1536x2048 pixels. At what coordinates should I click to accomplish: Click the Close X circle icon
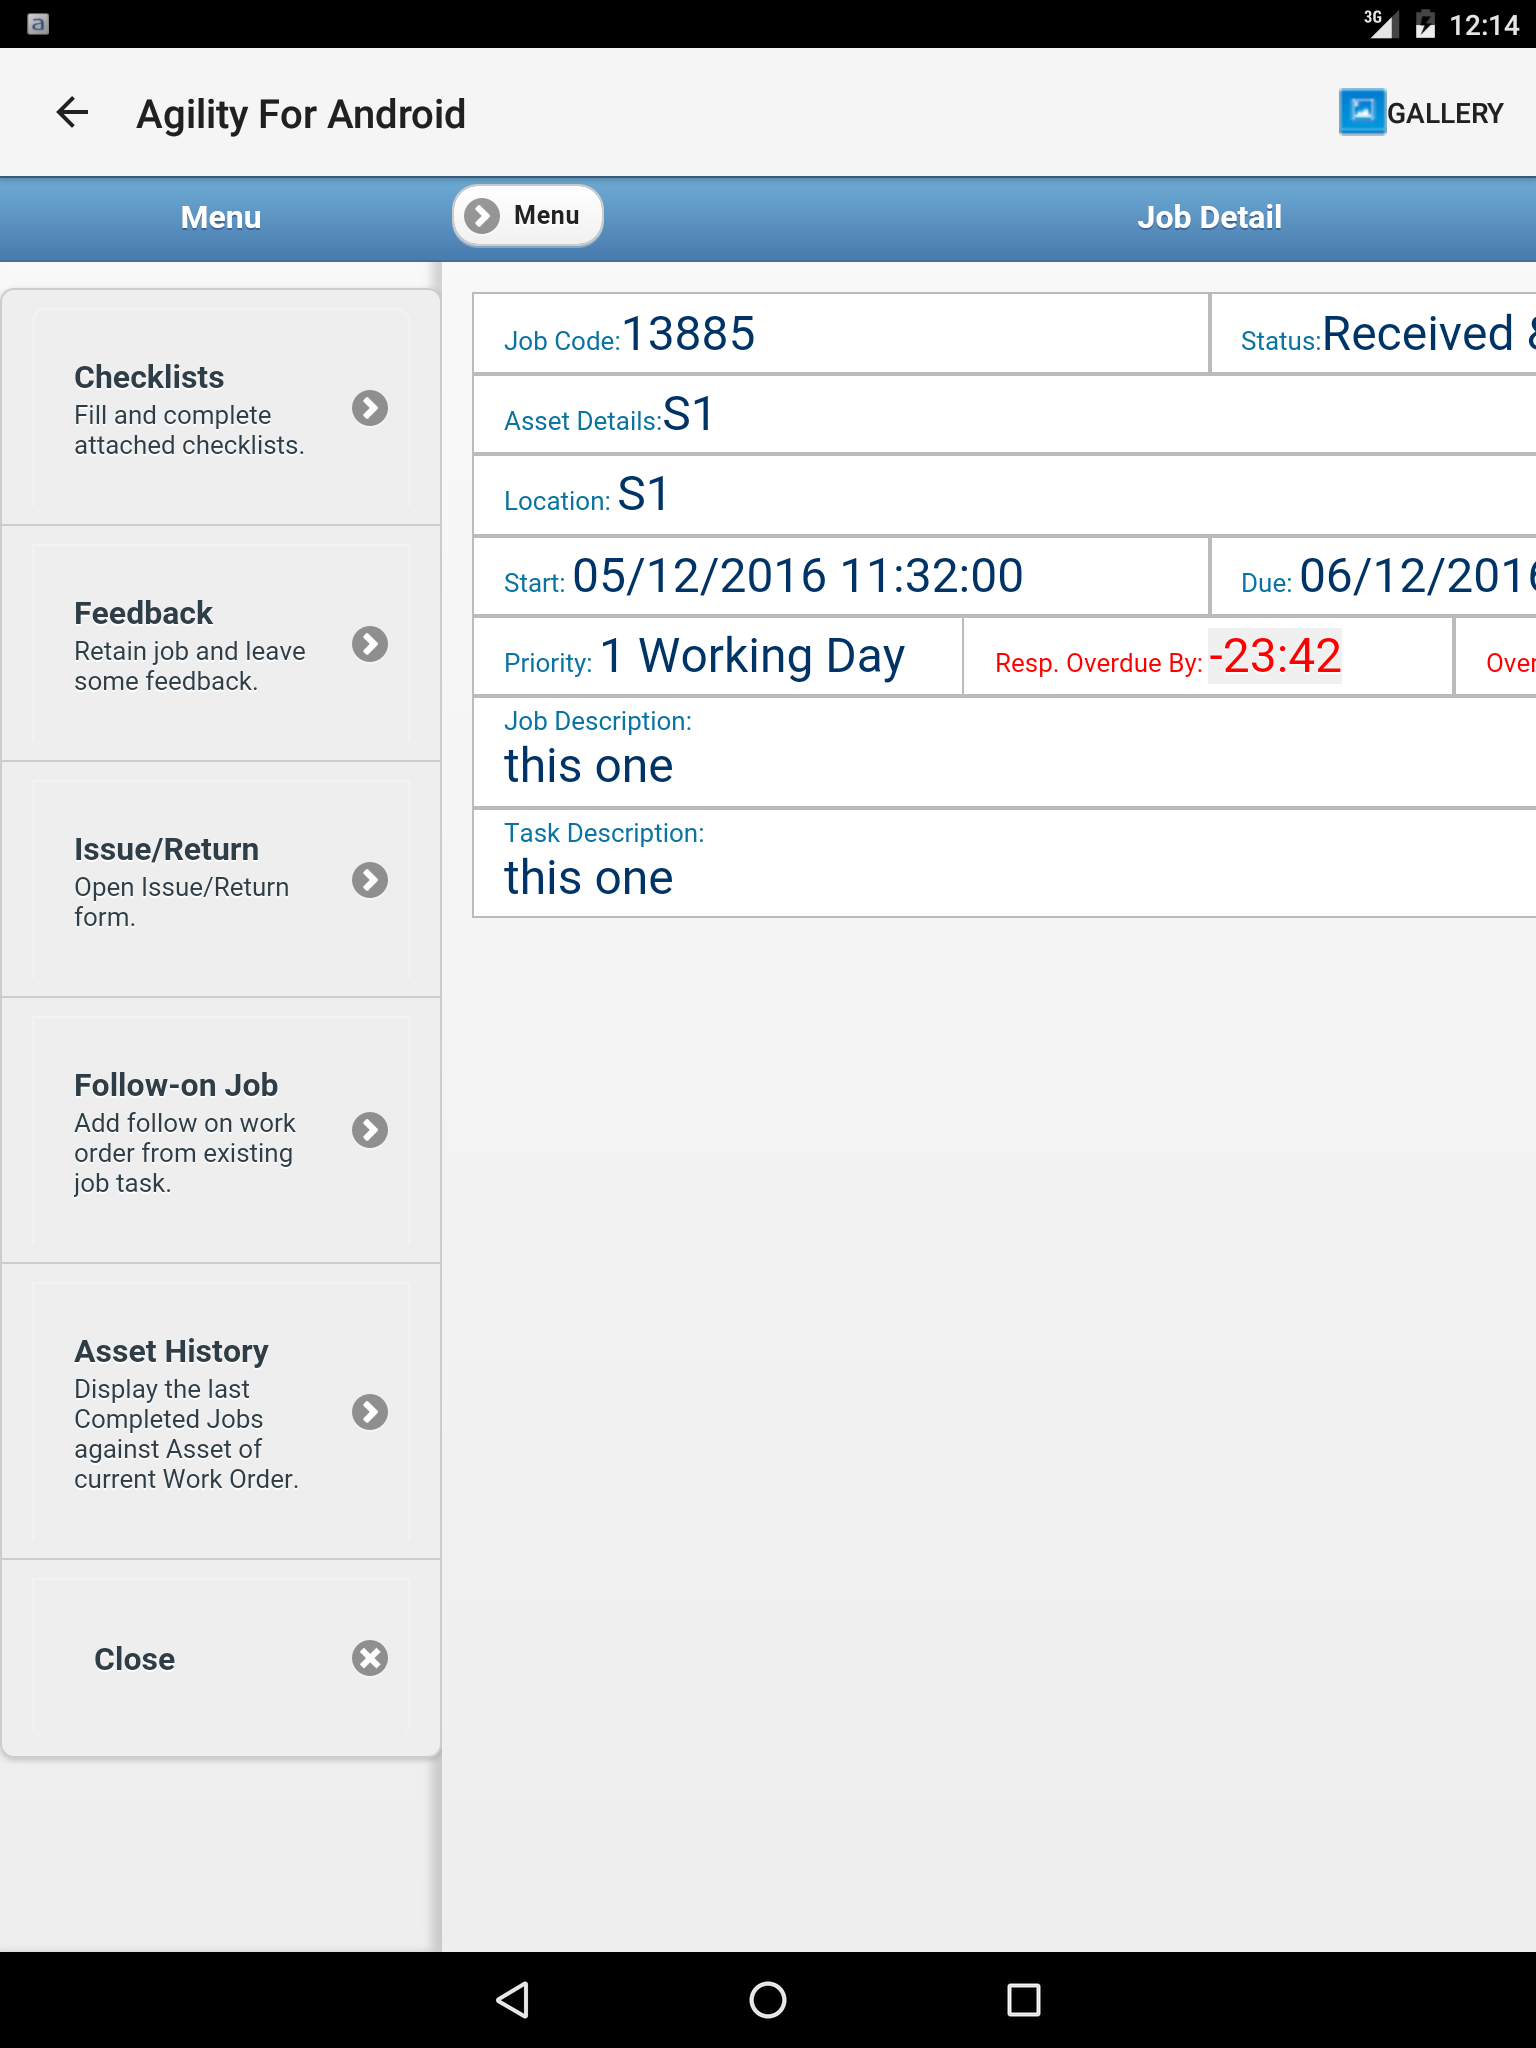[370, 1658]
